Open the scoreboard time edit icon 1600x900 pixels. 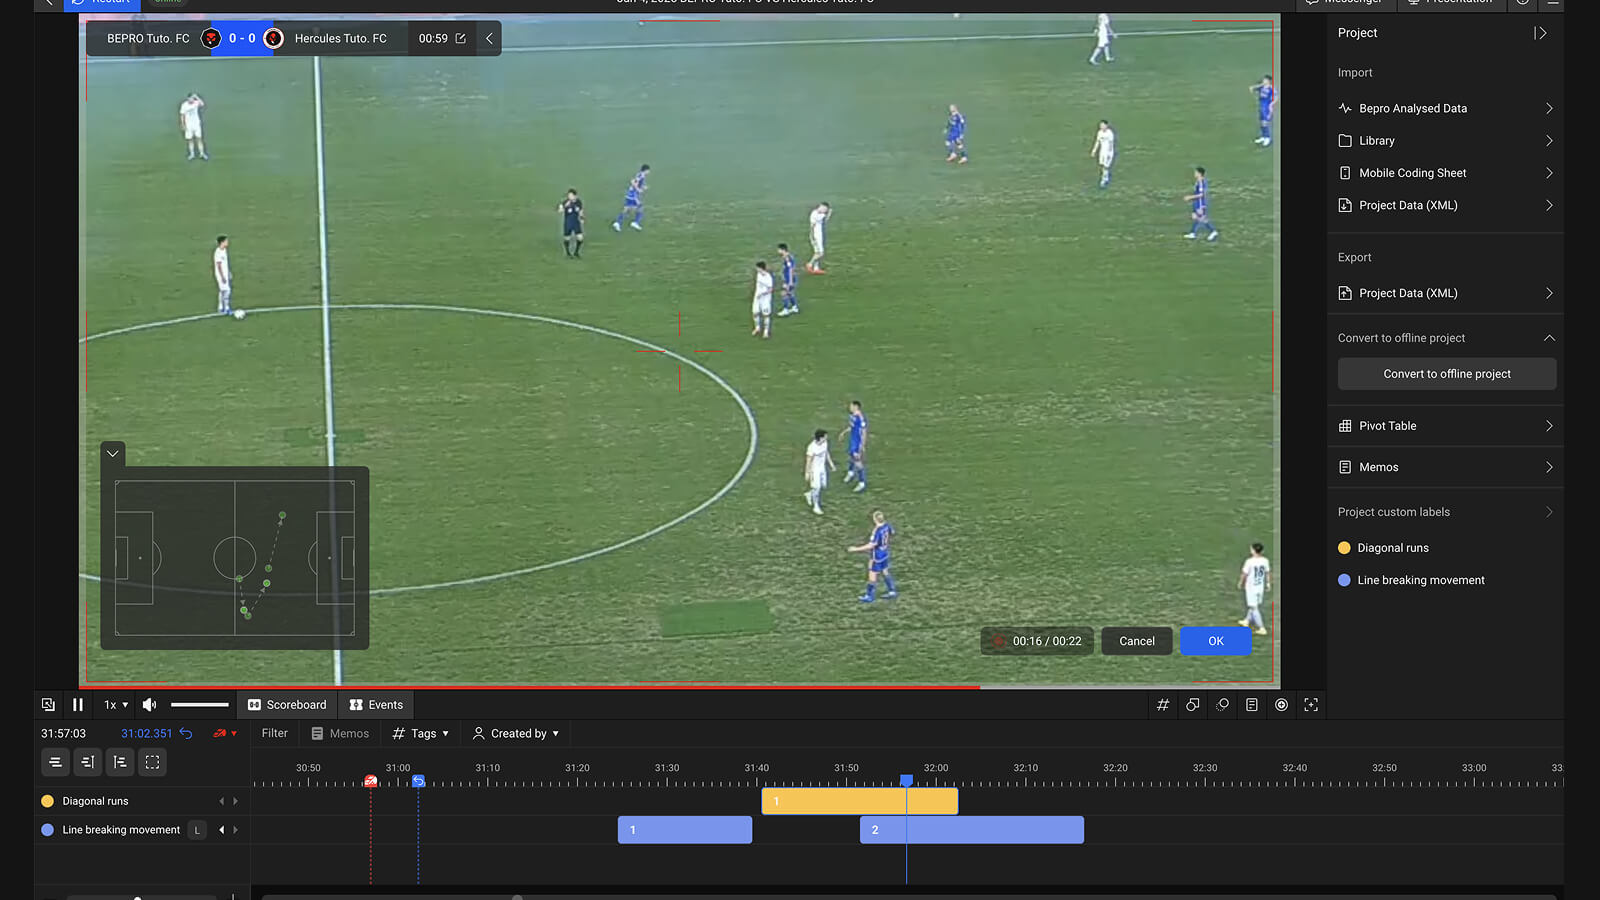tap(461, 39)
